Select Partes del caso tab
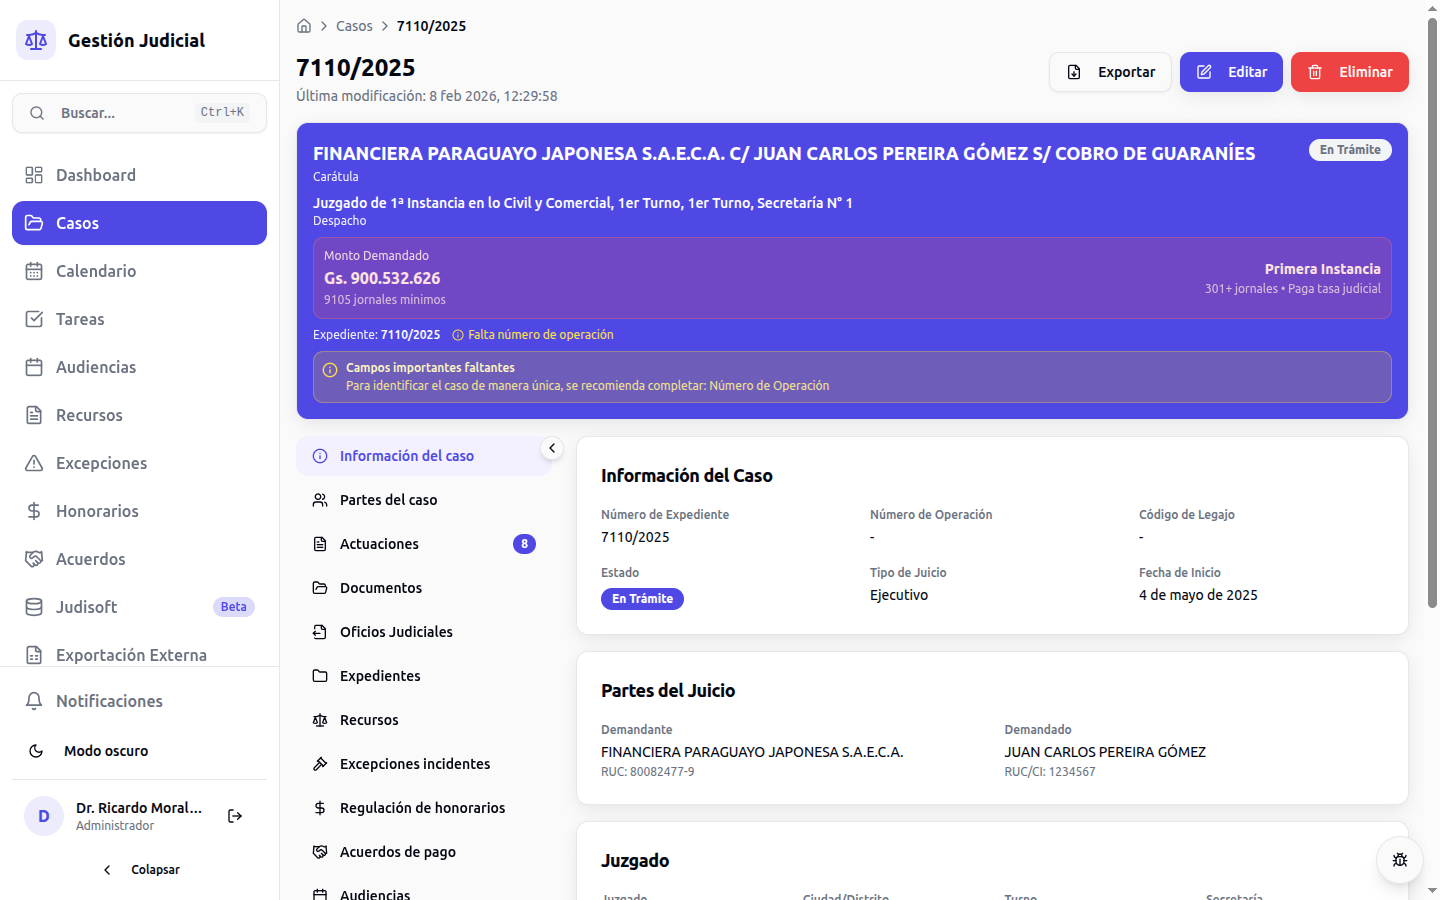The height and width of the screenshot is (900, 1440). tap(424, 500)
